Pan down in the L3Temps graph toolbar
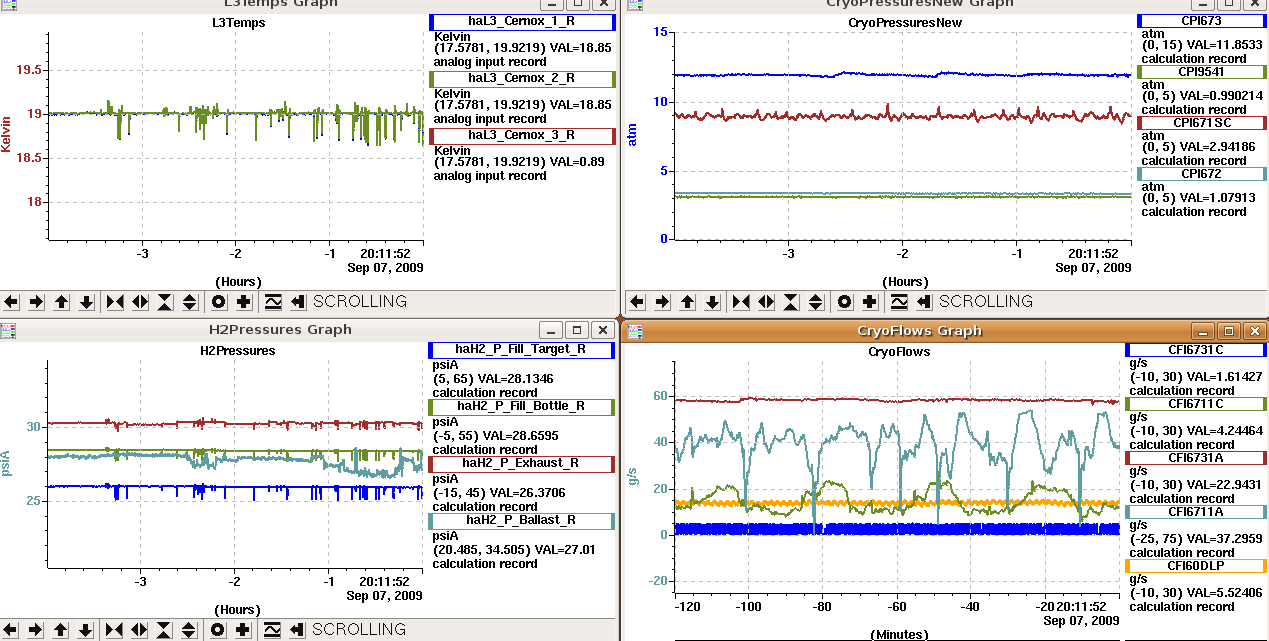 [86, 301]
